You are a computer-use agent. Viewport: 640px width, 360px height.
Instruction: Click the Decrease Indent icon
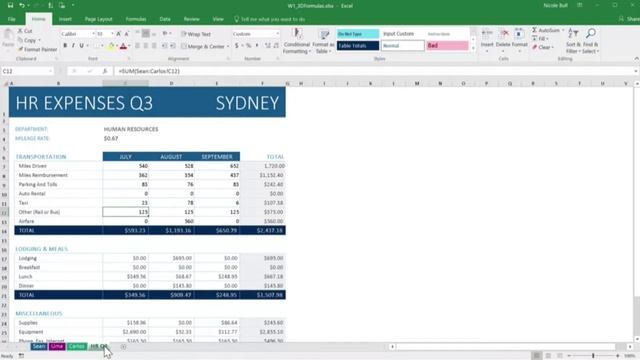coord(164,46)
